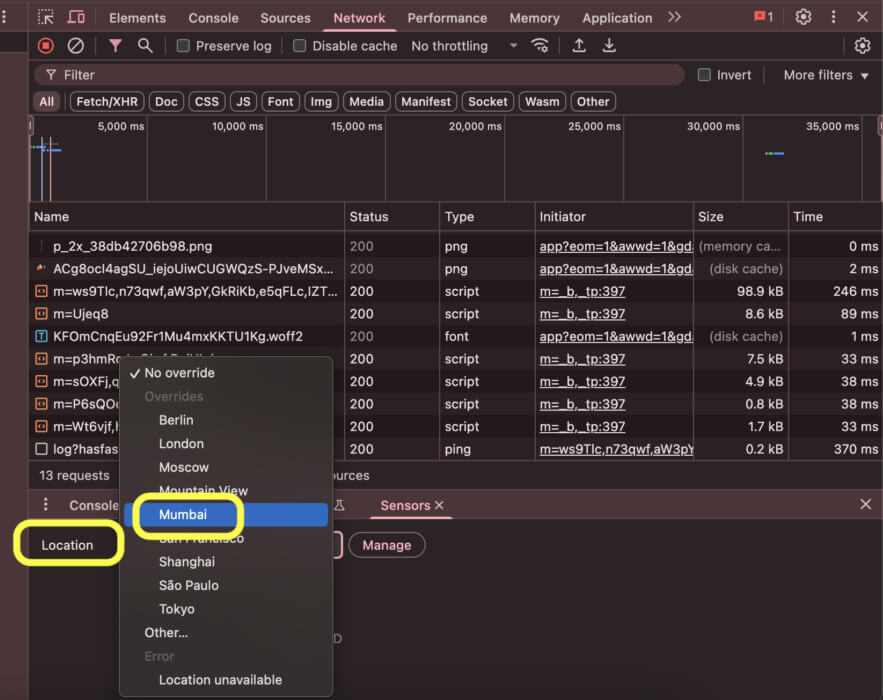The height and width of the screenshot is (700, 883).
Task: Clear the network log
Action: [x=75, y=46]
